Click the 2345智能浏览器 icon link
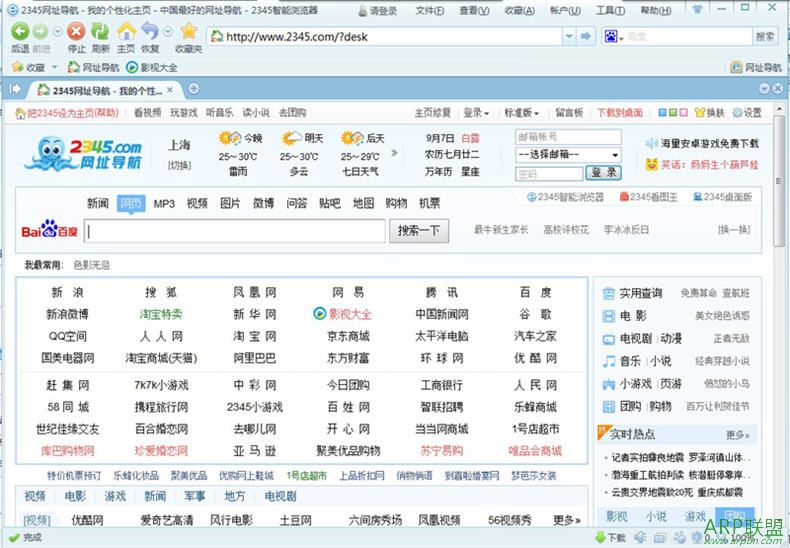The image size is (790, 548). point(531,197)
